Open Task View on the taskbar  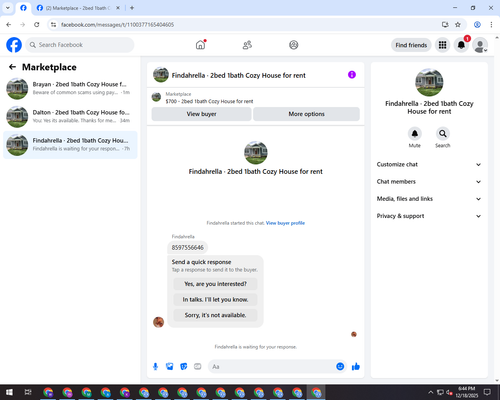28,392
